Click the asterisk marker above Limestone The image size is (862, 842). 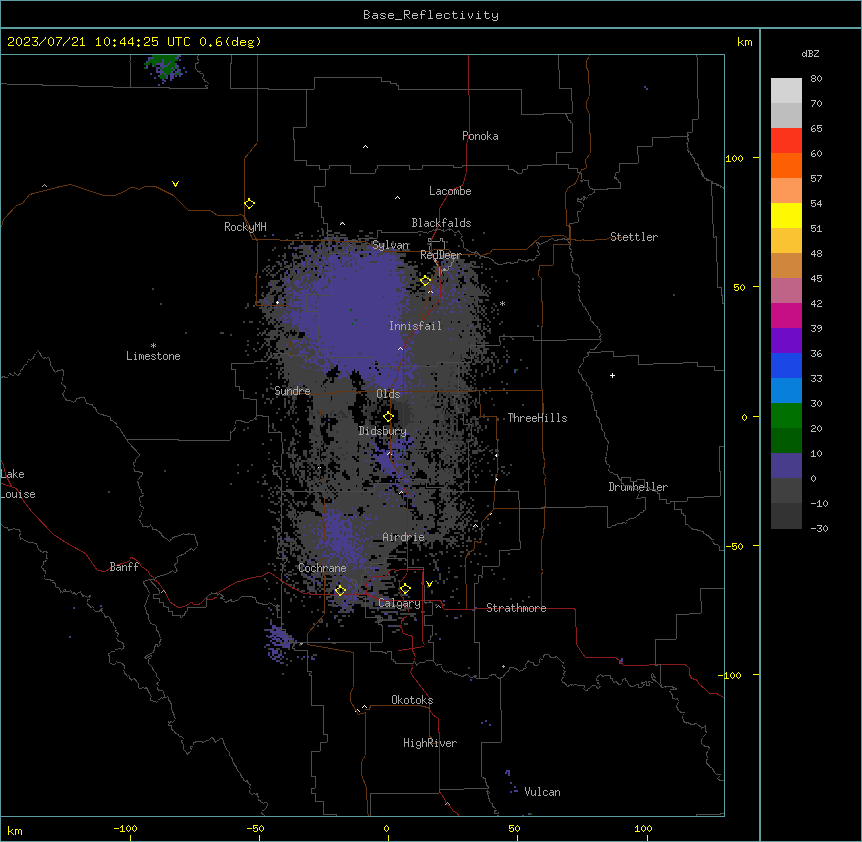[x=153, y=346]
